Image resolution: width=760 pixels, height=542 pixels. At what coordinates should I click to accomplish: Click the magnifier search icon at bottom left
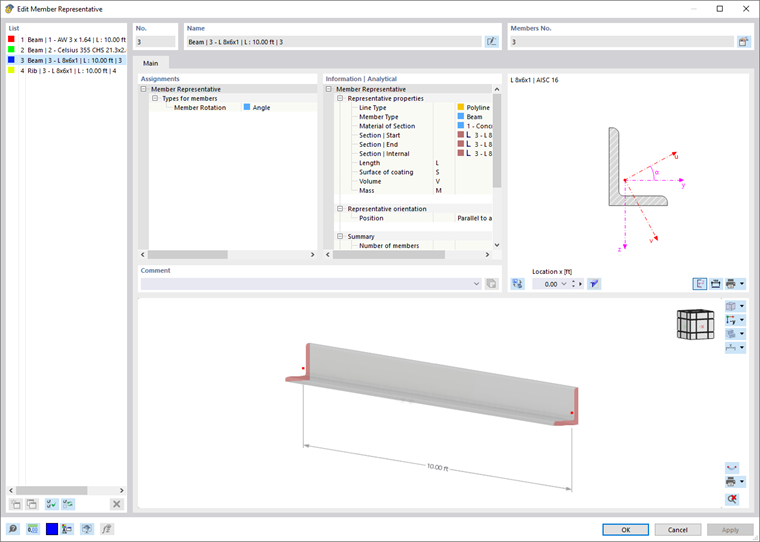[x=13, y=529]
